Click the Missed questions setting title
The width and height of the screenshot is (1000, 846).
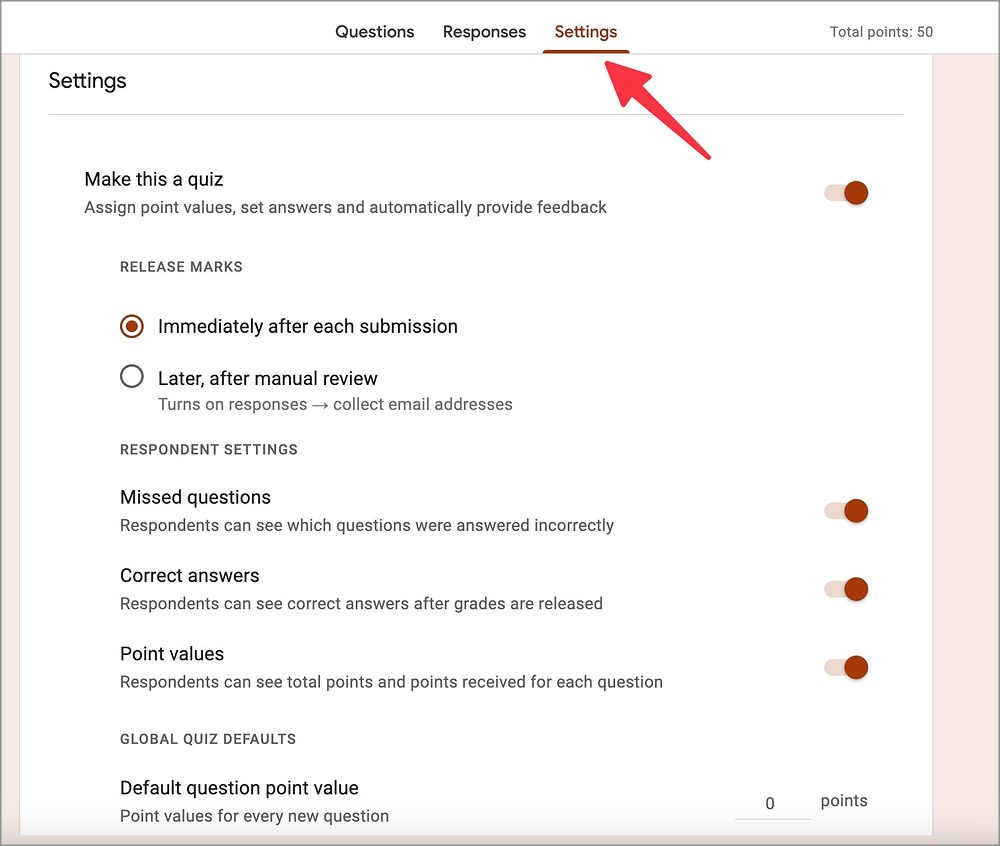pyautogui.click(x=195, y=497)
